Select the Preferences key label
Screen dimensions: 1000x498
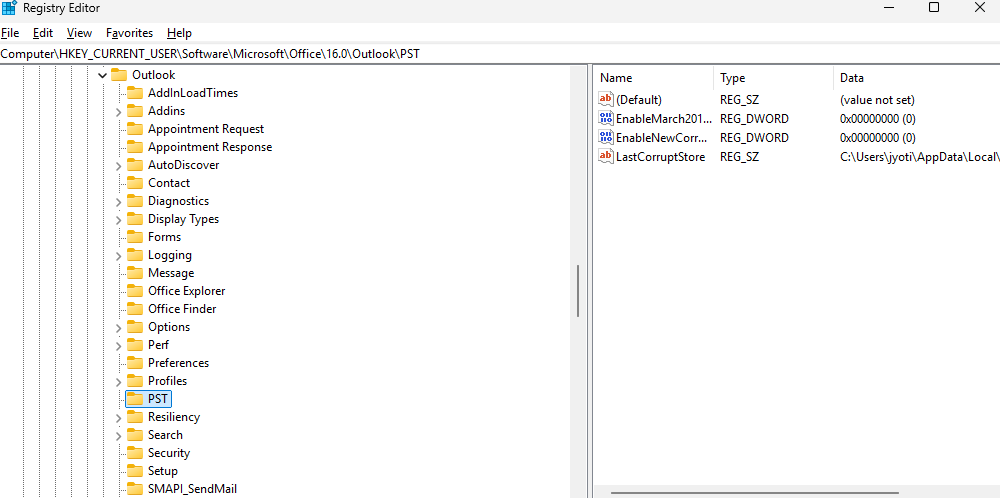(x=179, y=363)
